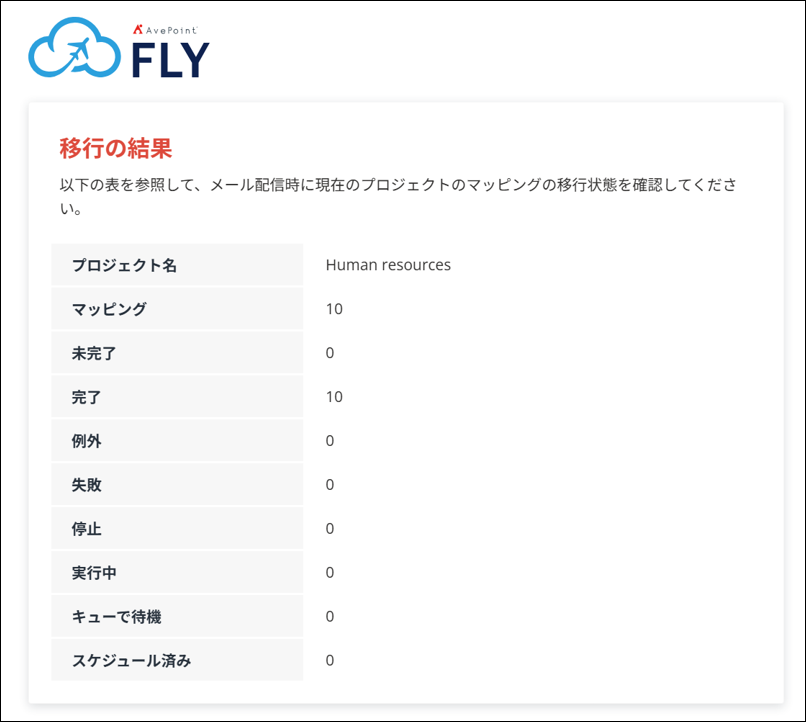
Task: Select the Human resources project name
Action: point(388,265)
